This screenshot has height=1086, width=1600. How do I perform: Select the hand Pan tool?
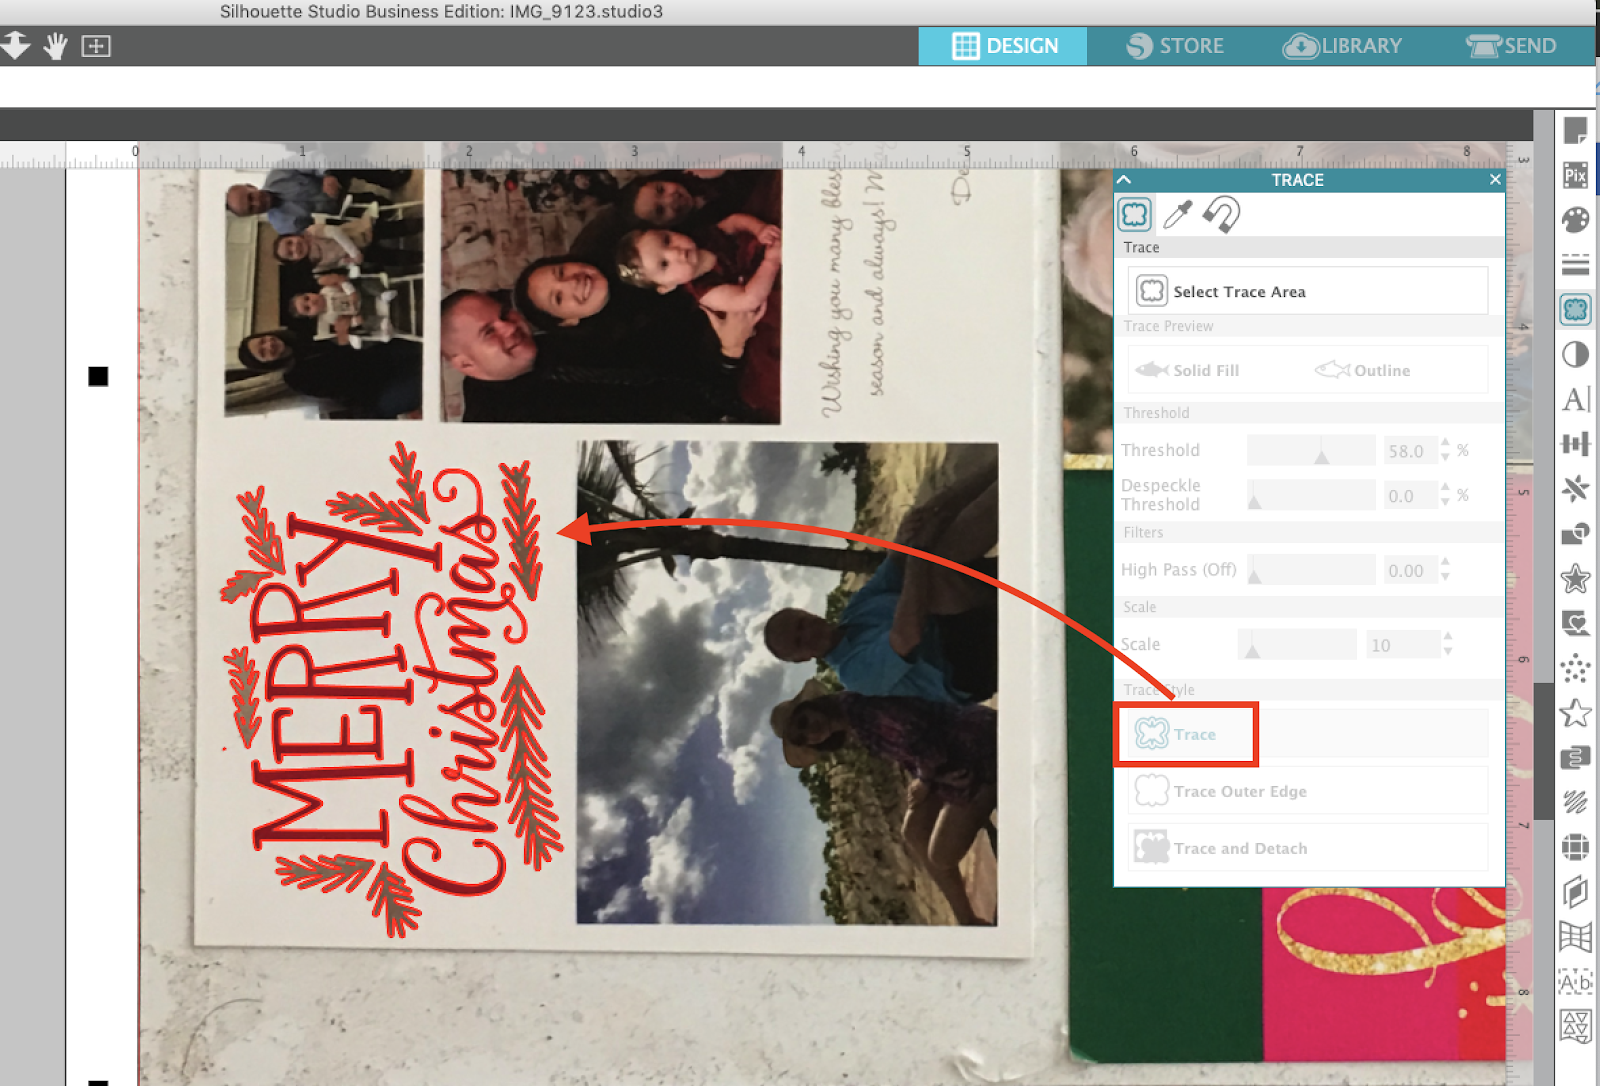pyautogui.click(x=55, y=45)
